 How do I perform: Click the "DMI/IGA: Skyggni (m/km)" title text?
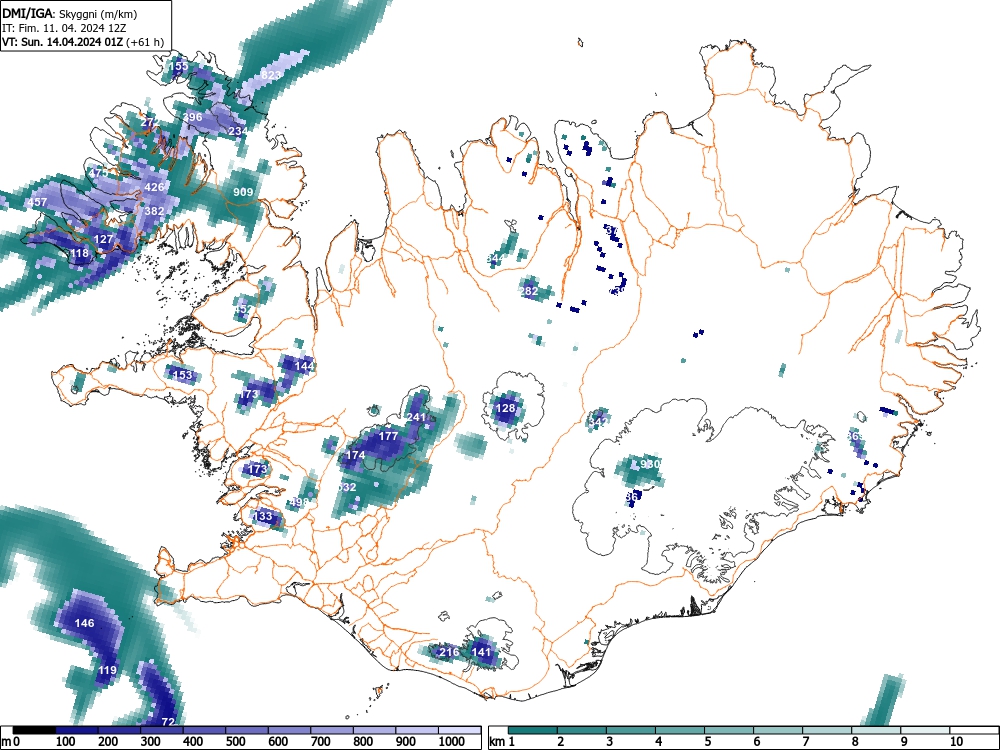70,13
